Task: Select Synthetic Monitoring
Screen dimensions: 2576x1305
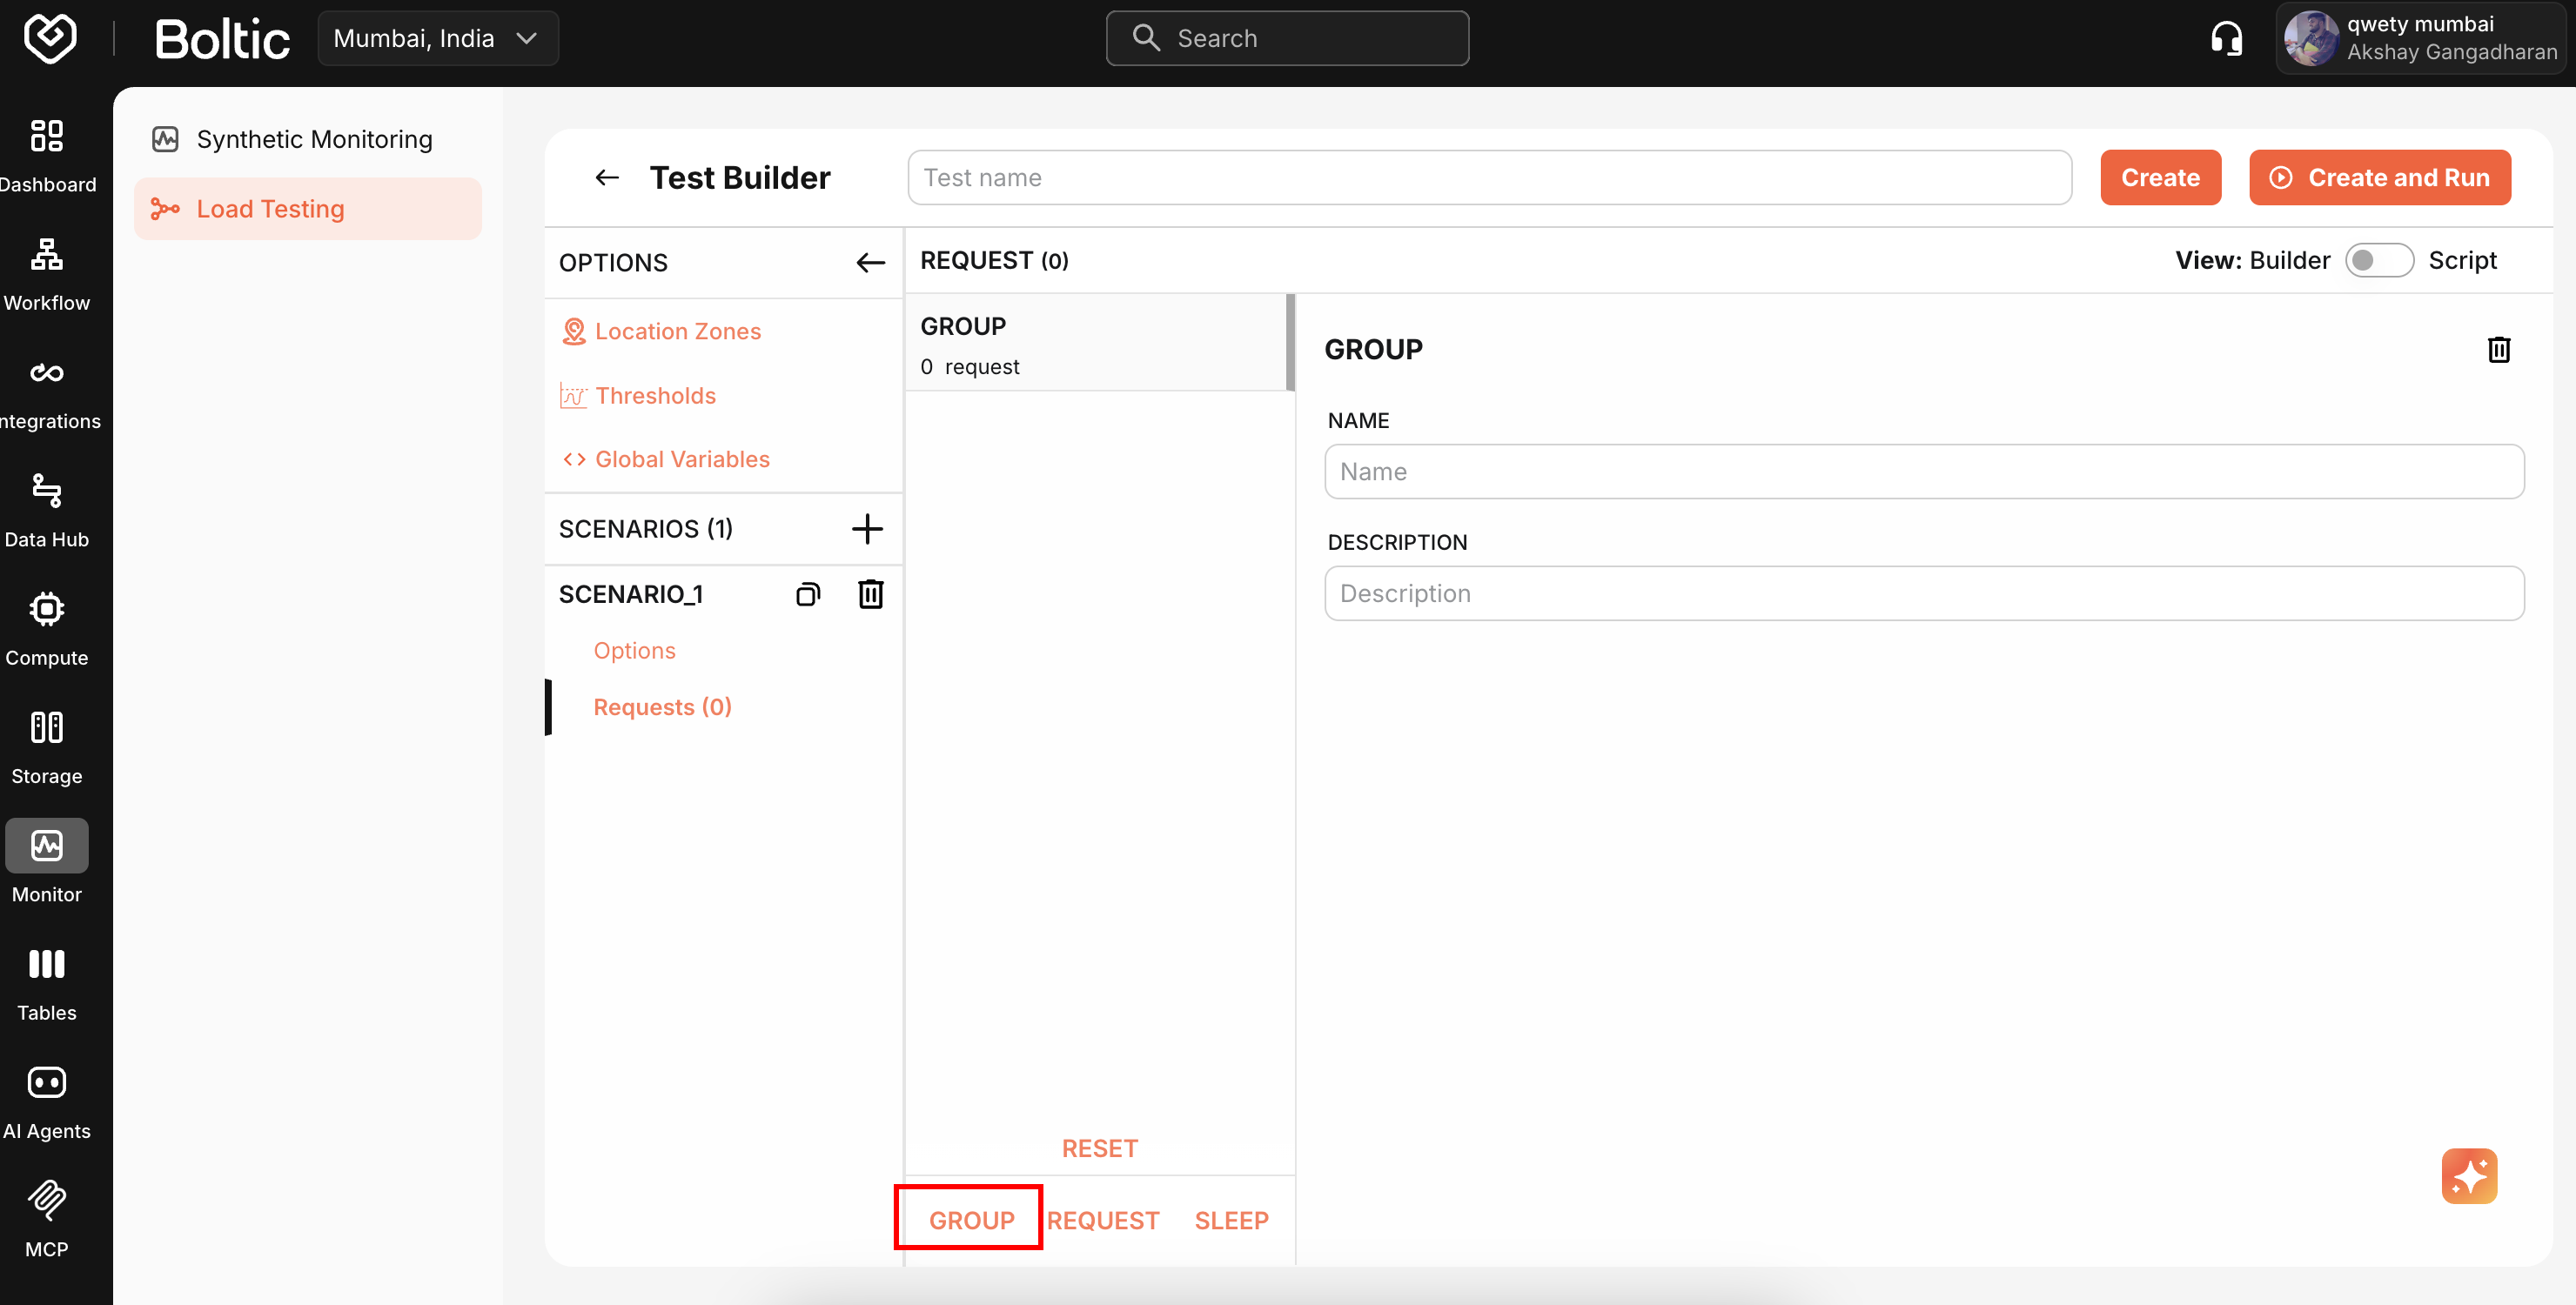Action: 314,139
